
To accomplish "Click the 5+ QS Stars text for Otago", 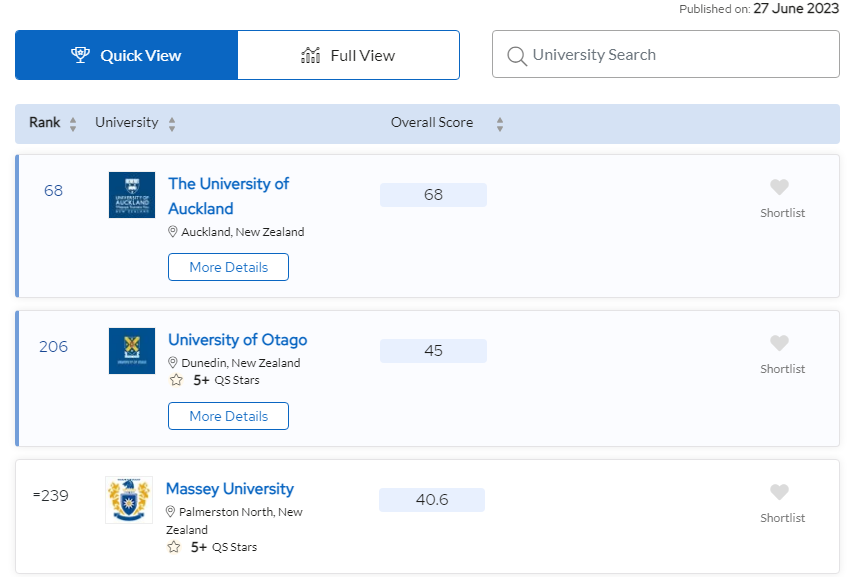I will (x=226, y=380).
